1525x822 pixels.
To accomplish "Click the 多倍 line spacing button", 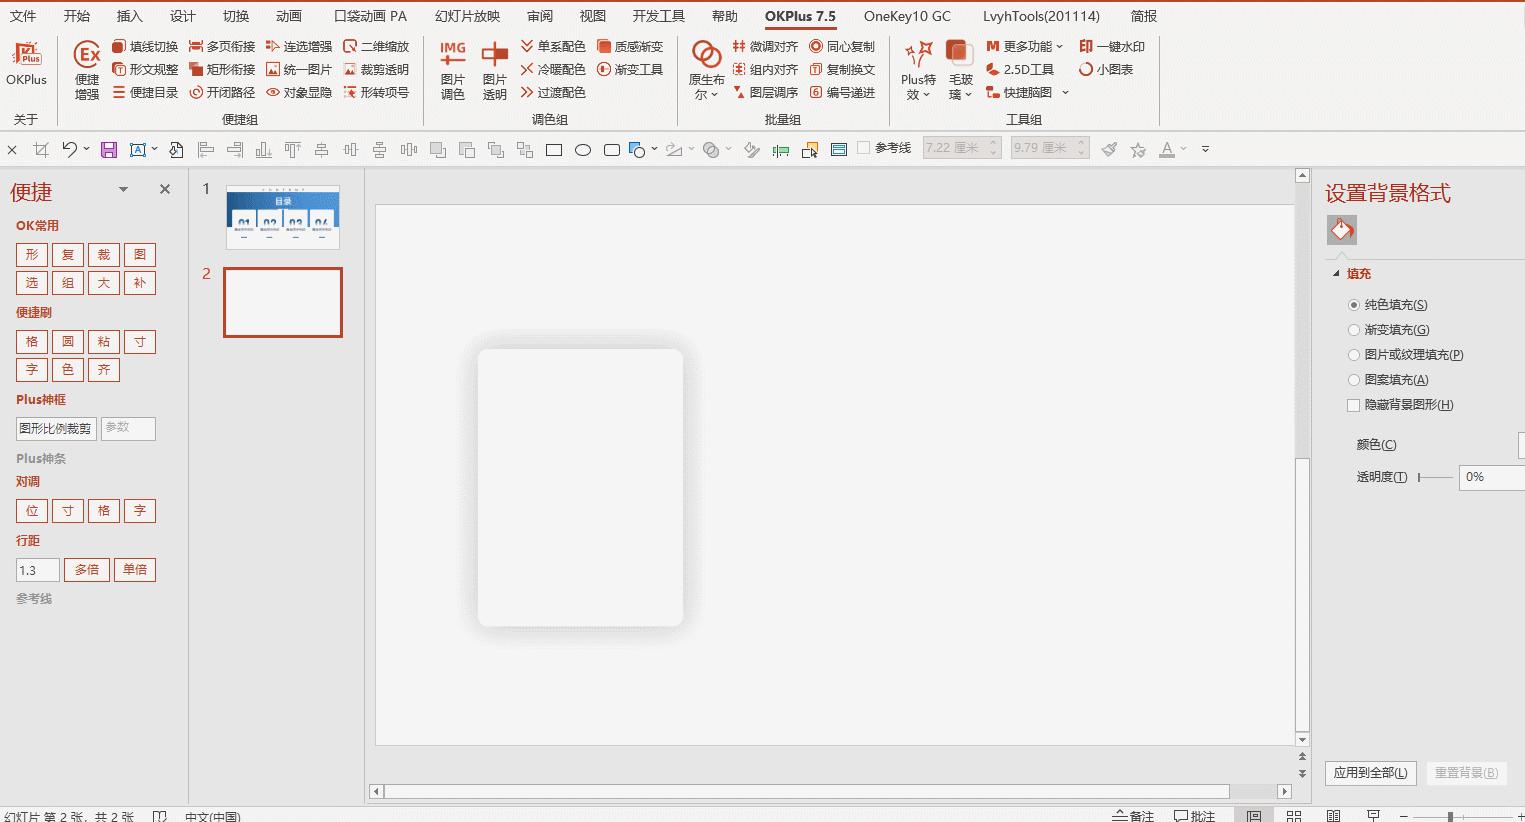I will click(x=87, y=570).
